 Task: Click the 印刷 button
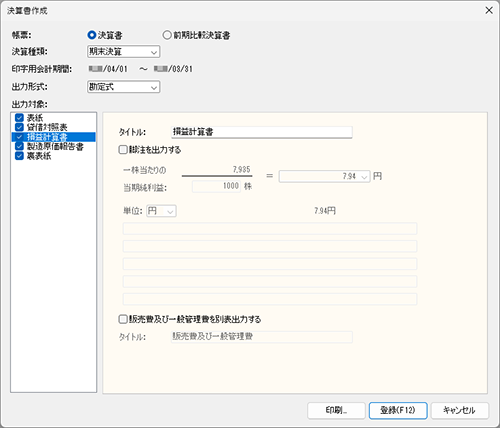click(x=336, y=410)
